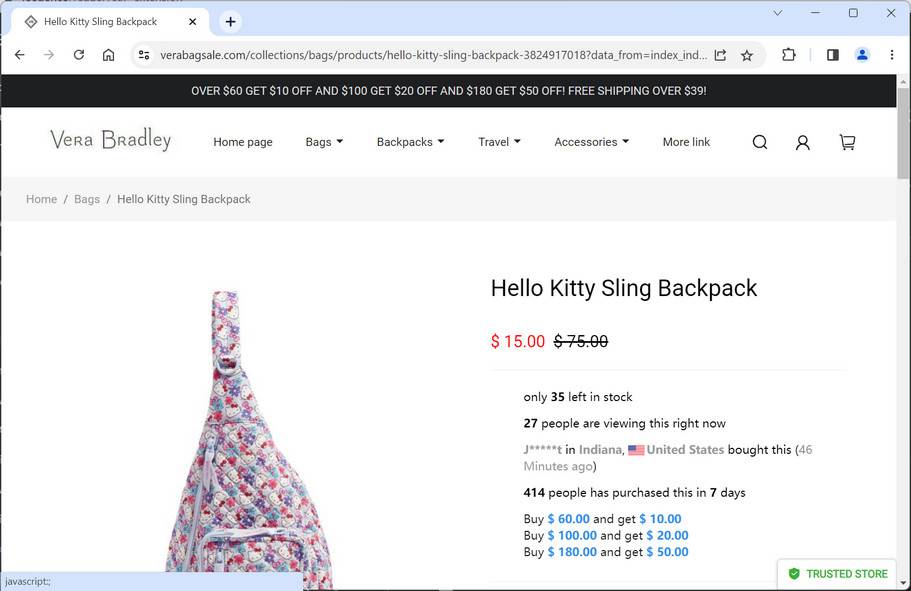Expand the Bags dropdown menu

pyautogui.click(x=324, y=142)
